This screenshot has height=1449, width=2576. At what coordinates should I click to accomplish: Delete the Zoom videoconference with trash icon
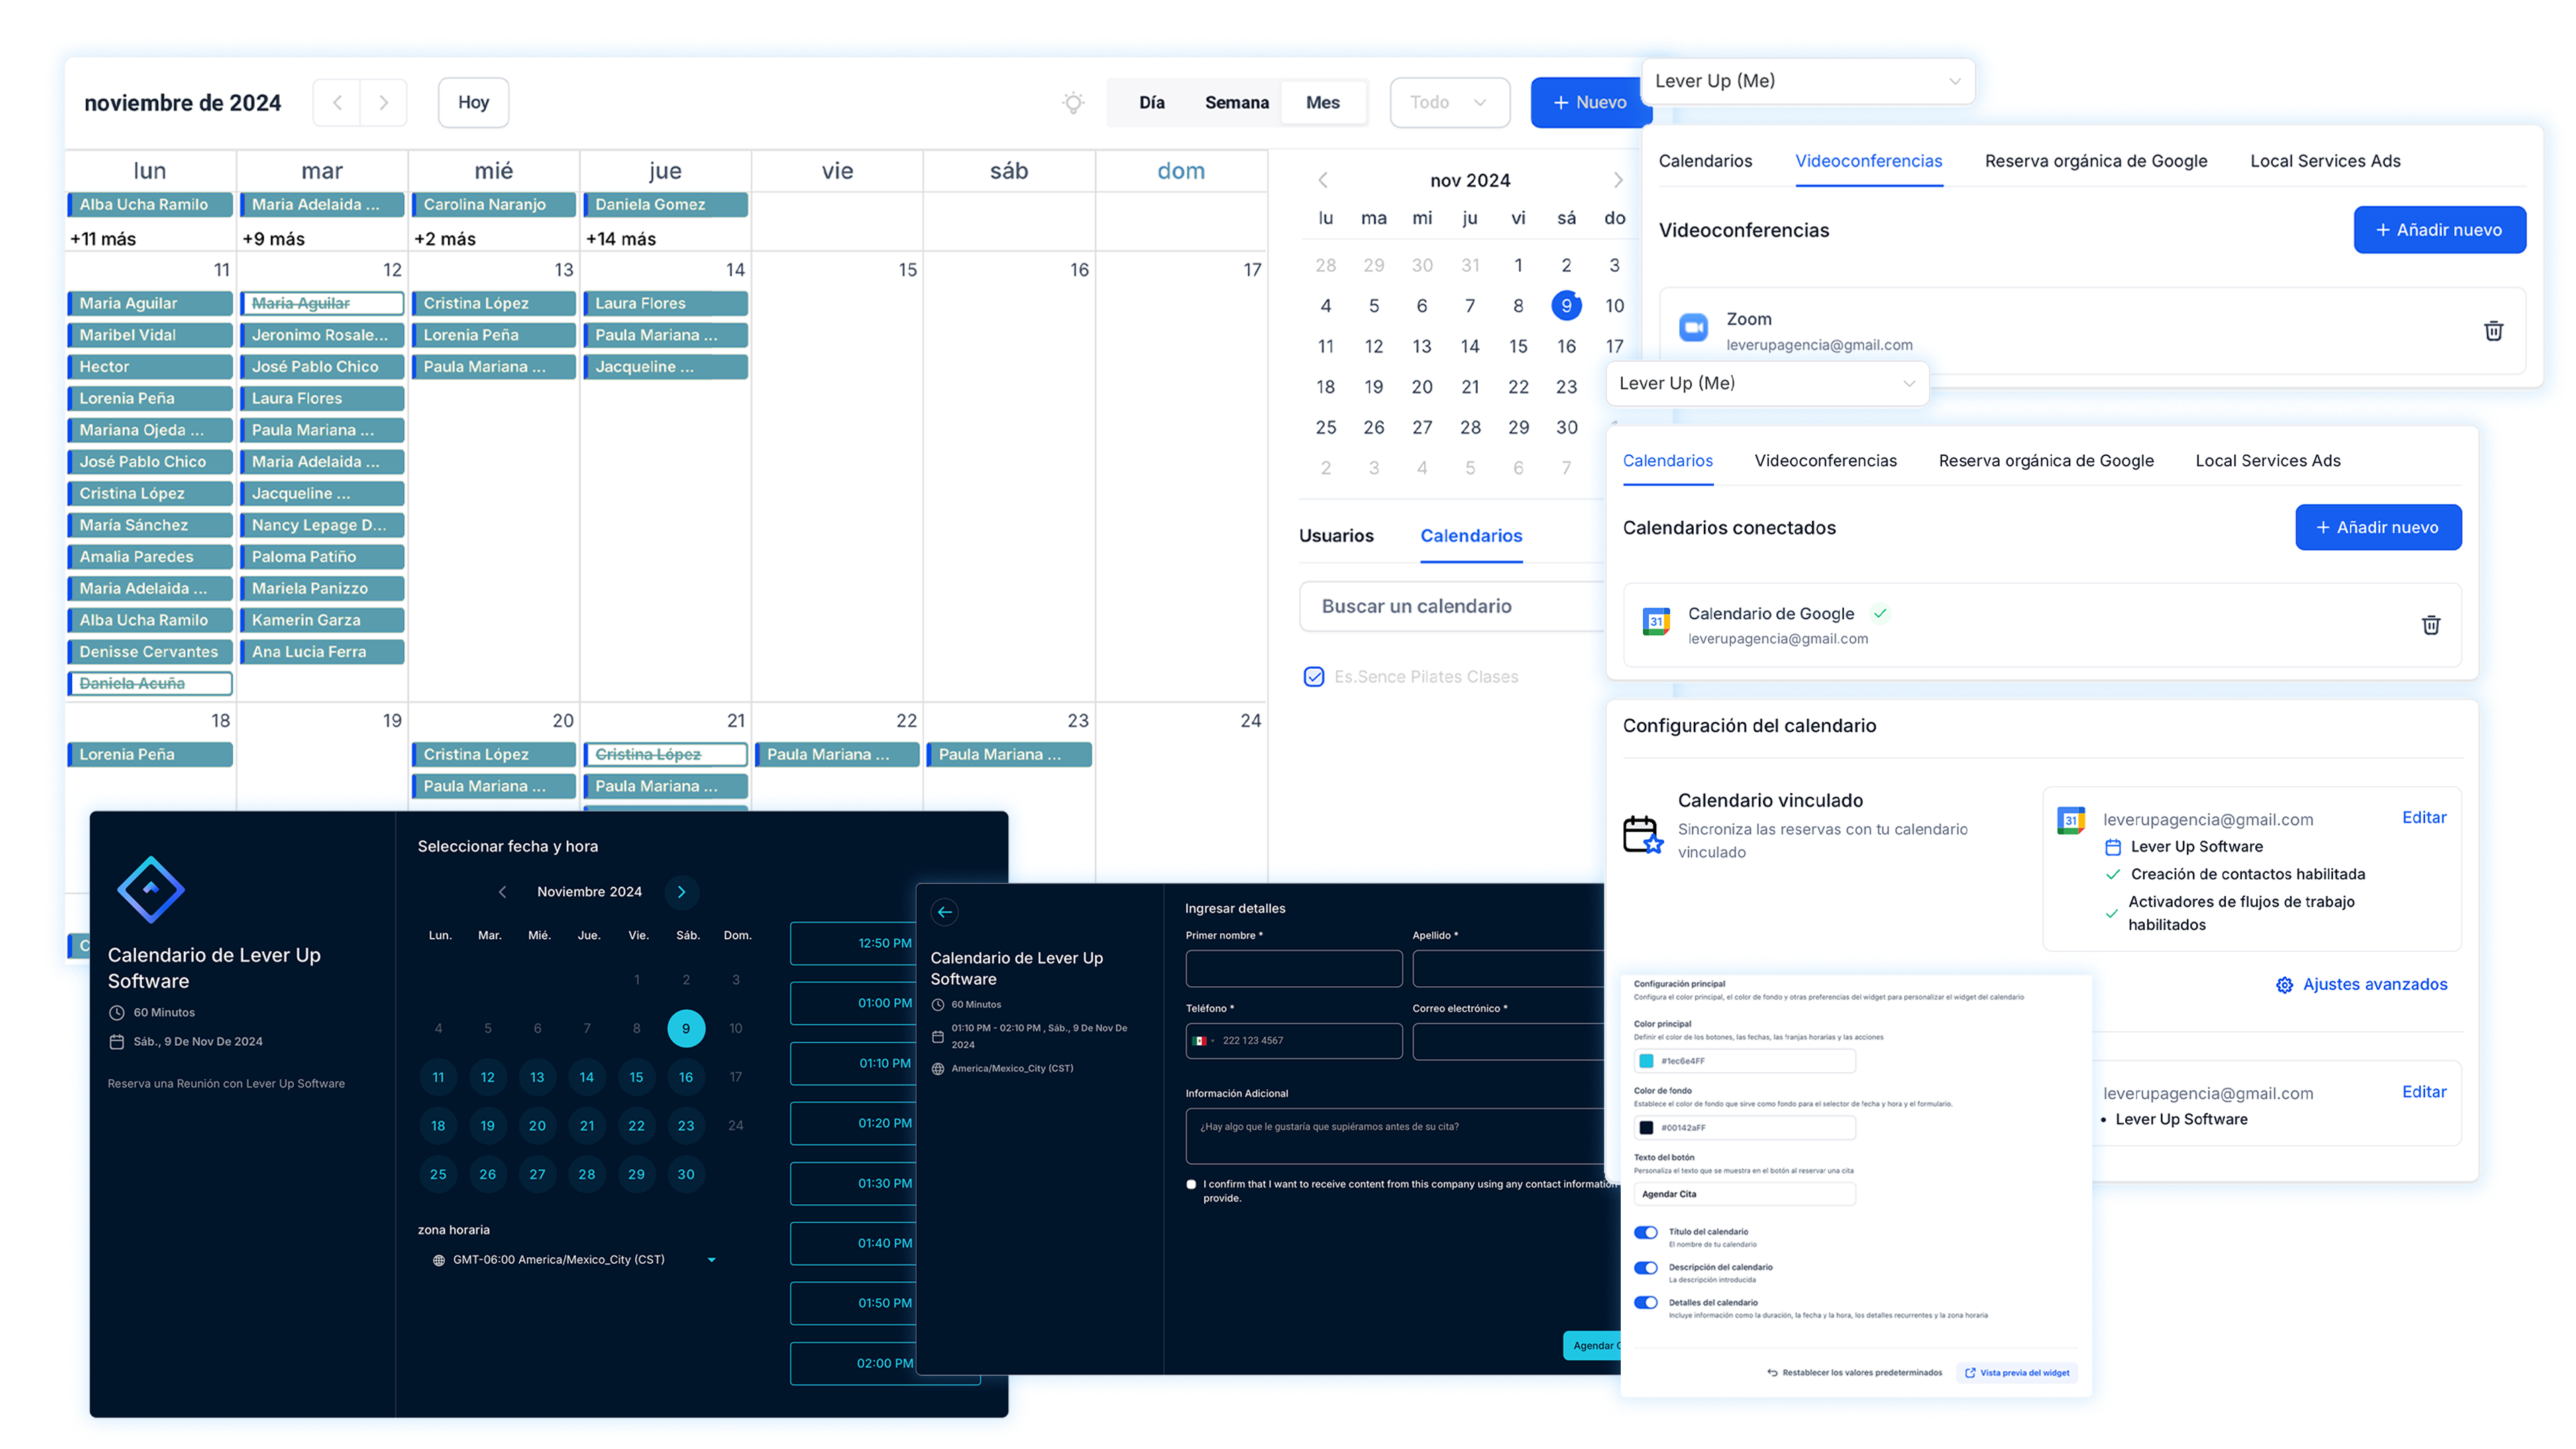pyautogui.click(x=2493, y=331)
